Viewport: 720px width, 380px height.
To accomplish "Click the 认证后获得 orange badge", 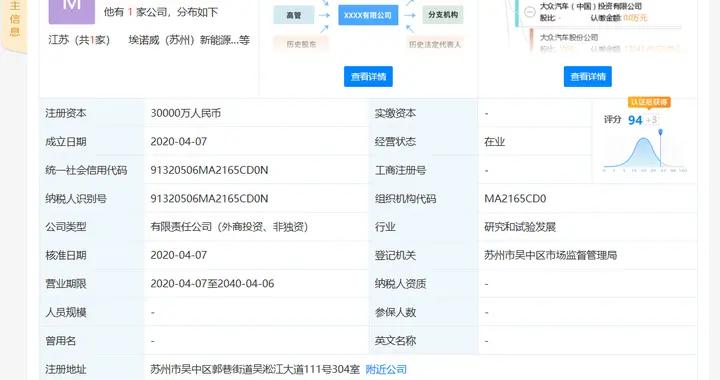I will 649,102.
